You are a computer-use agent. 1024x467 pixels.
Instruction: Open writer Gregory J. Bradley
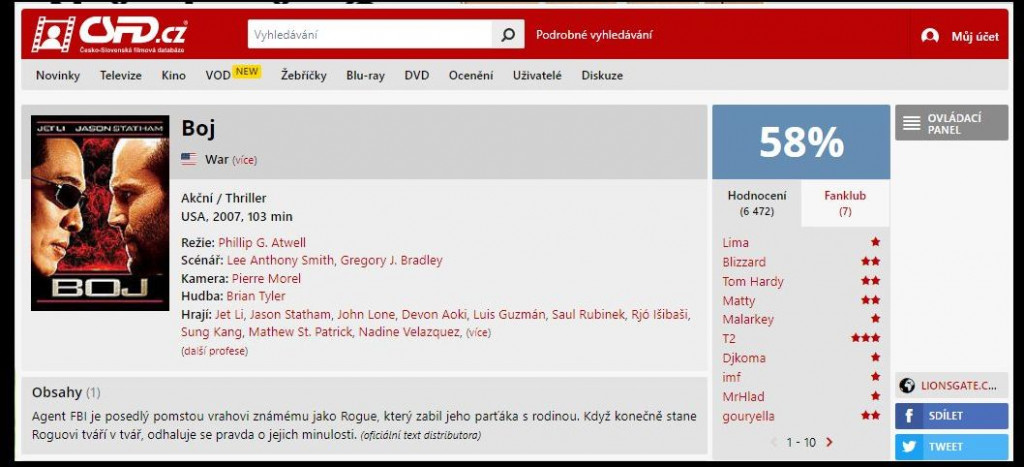391,260
